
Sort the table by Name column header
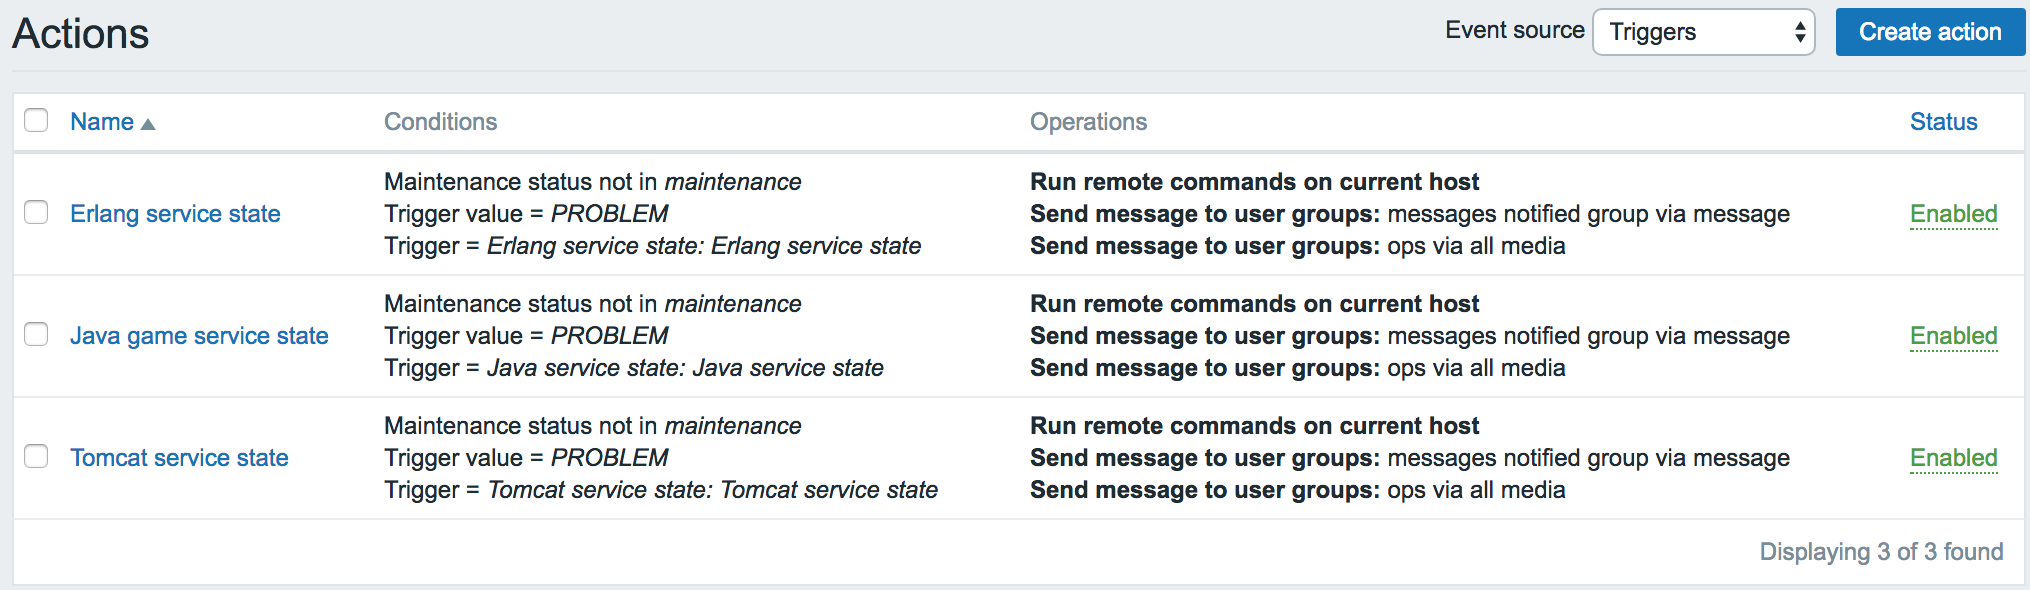click(x=102, y=122)
